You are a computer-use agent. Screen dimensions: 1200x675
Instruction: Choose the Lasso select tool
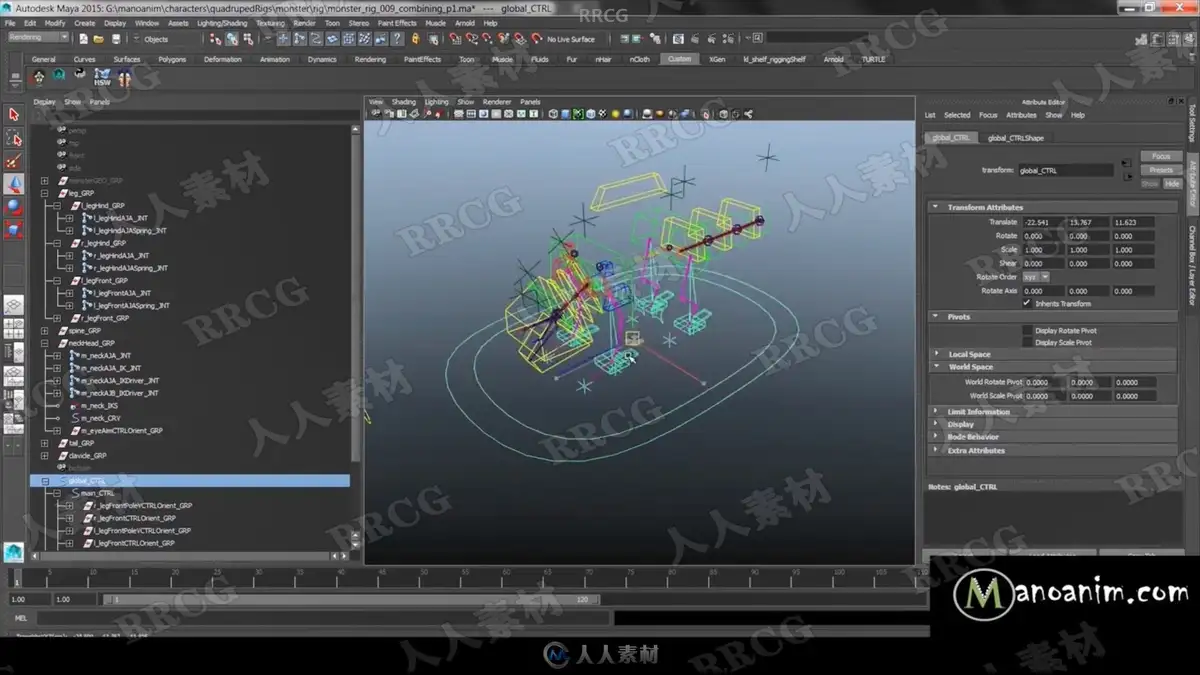[x=13, y=139]
